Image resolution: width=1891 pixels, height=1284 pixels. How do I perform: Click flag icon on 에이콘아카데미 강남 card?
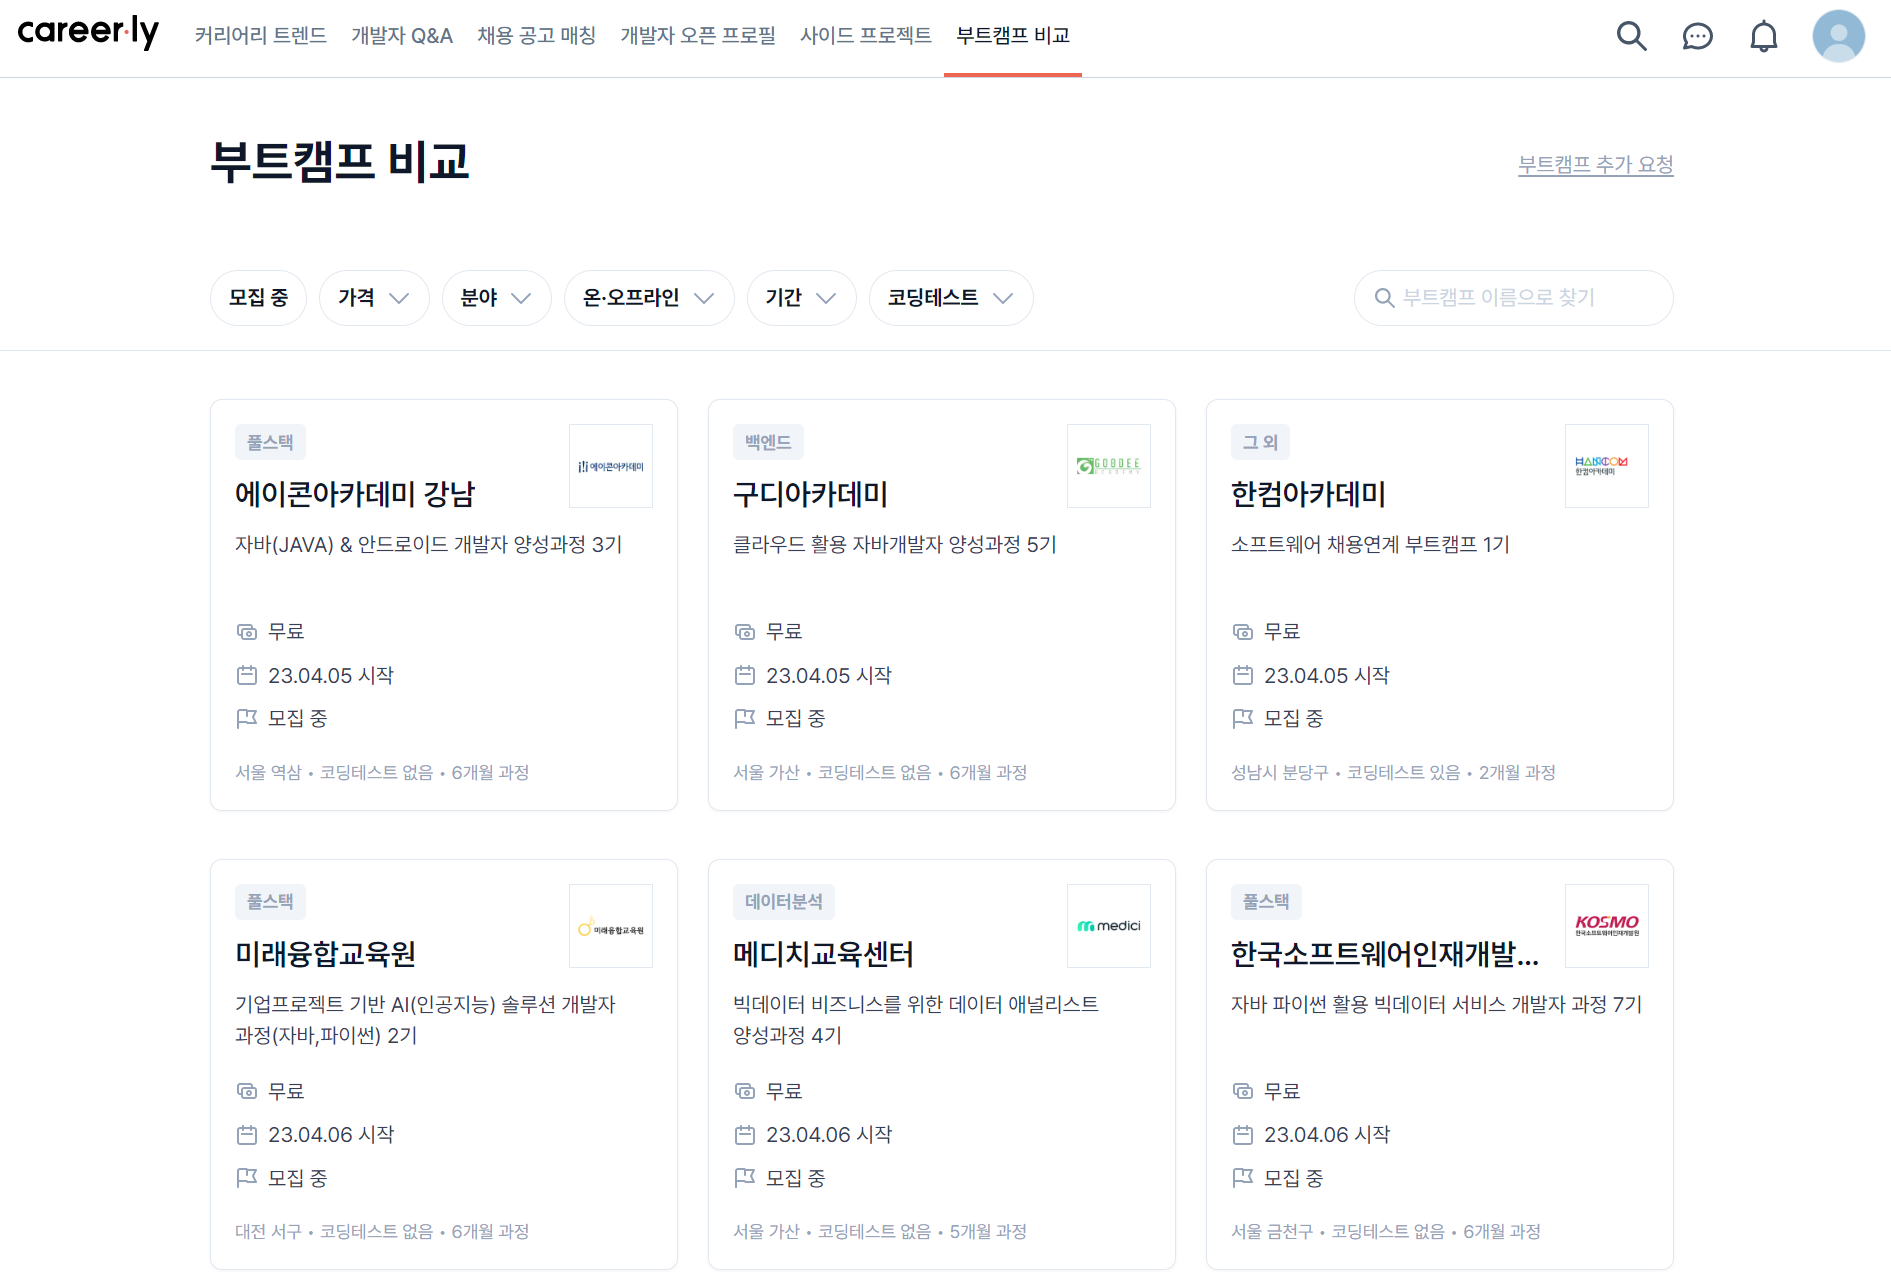point(247,718)
